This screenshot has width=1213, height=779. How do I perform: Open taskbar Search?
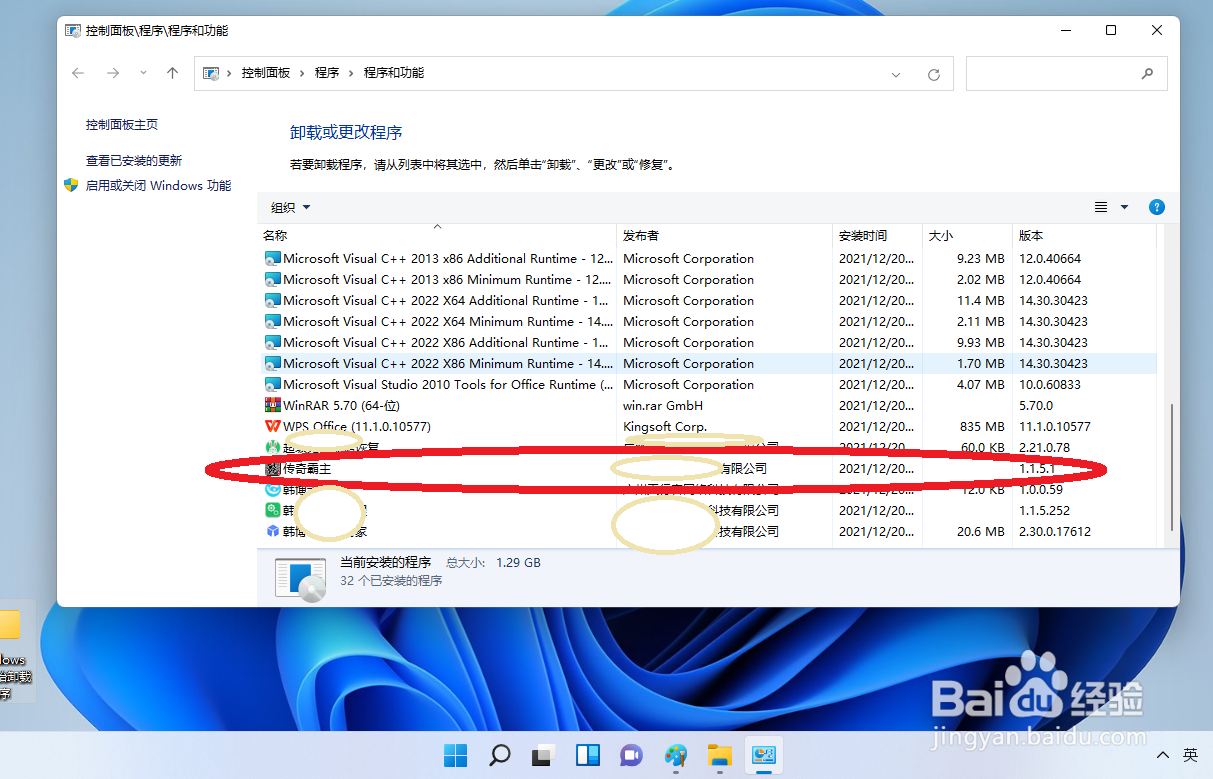pos(499,755)
